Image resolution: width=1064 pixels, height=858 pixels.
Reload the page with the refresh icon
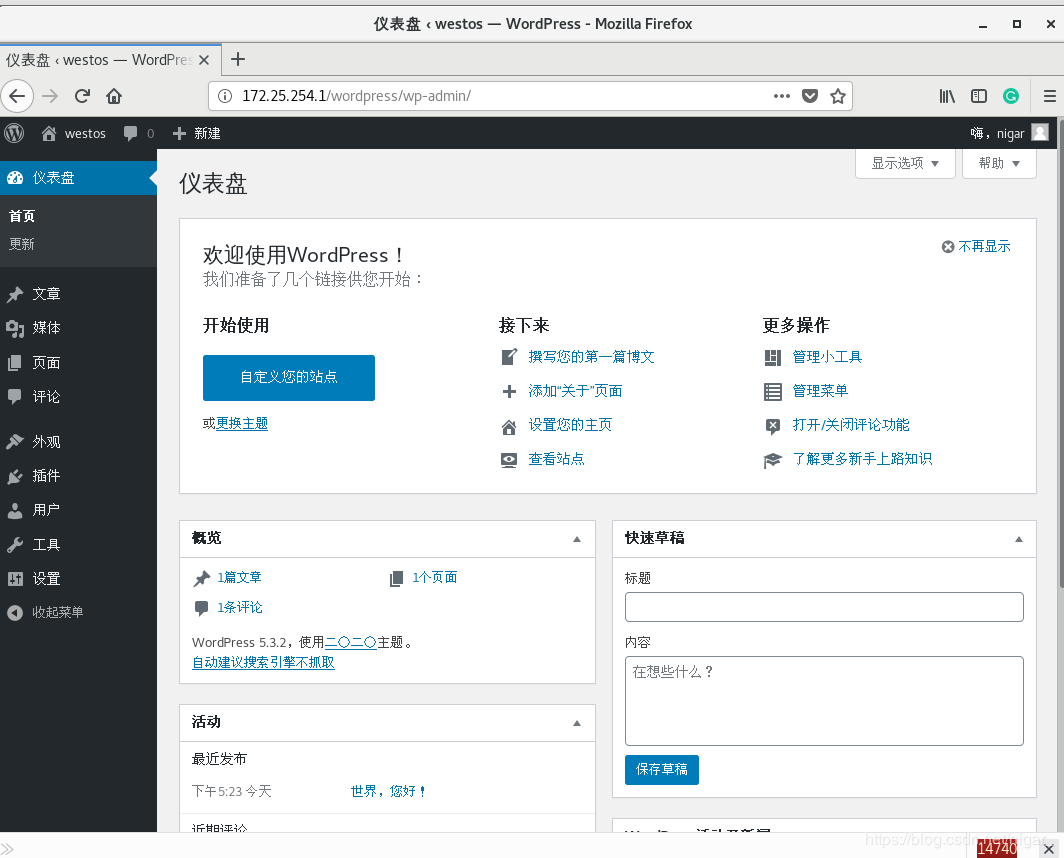point(82,96)
